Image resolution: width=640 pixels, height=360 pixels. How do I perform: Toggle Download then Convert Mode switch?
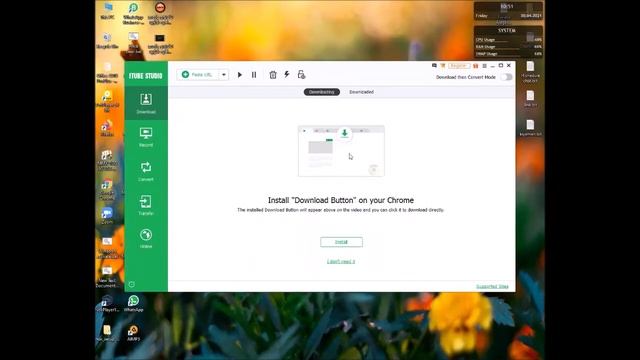coord(506,77)
